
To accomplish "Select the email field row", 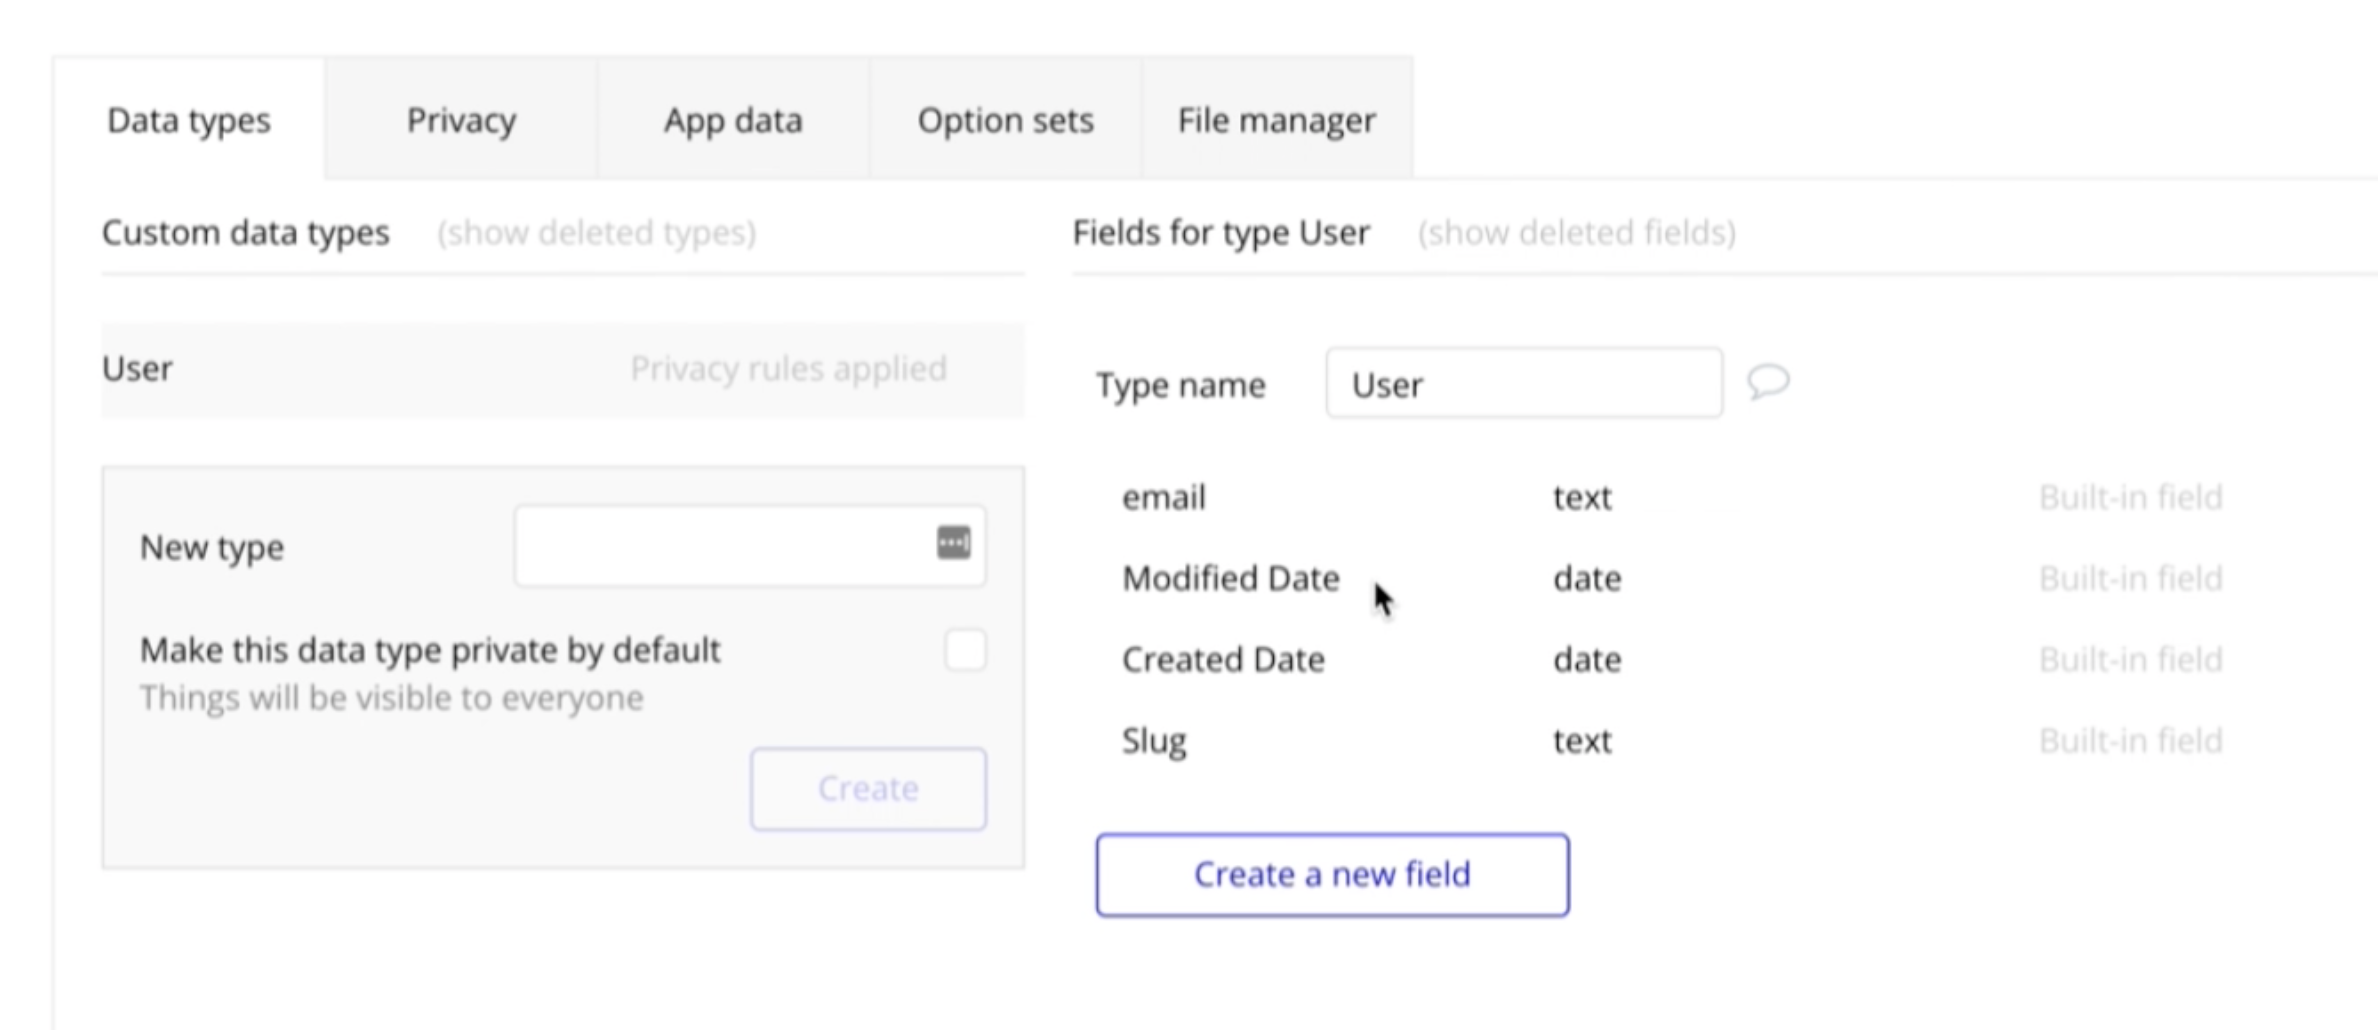I will [1164, 497].
